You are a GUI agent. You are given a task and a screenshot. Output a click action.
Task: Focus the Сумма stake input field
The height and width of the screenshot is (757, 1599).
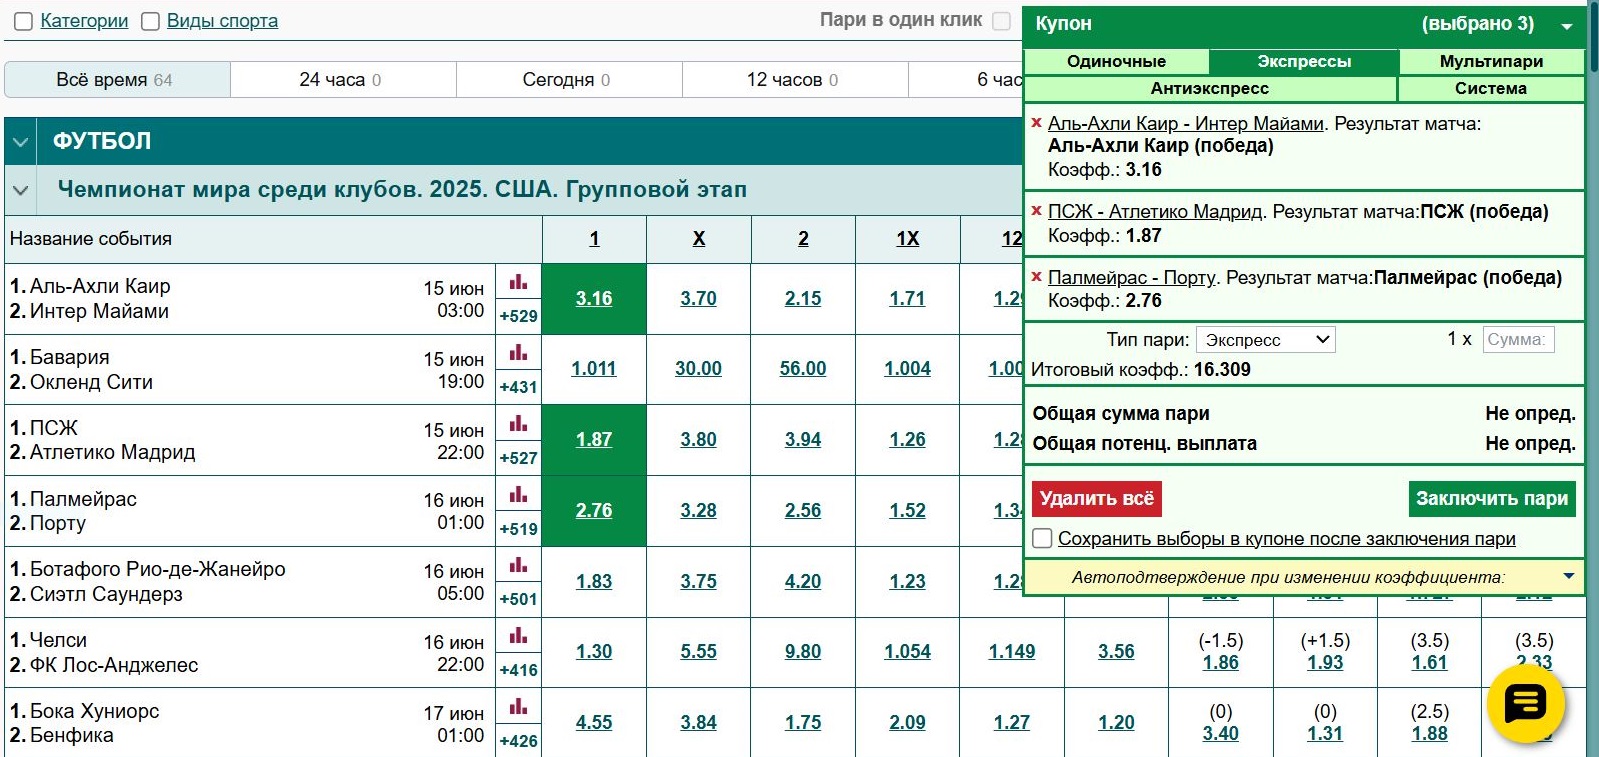[1518, 340]
